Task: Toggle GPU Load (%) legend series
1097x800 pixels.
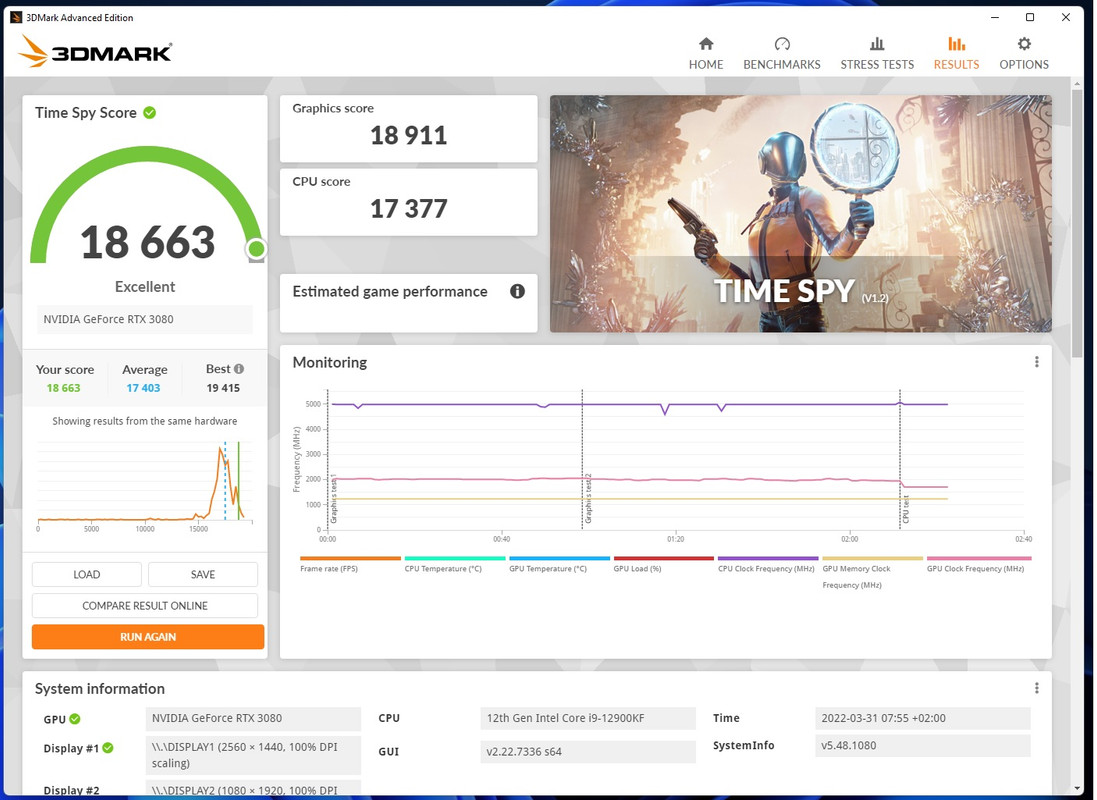Action: point(663,565)
